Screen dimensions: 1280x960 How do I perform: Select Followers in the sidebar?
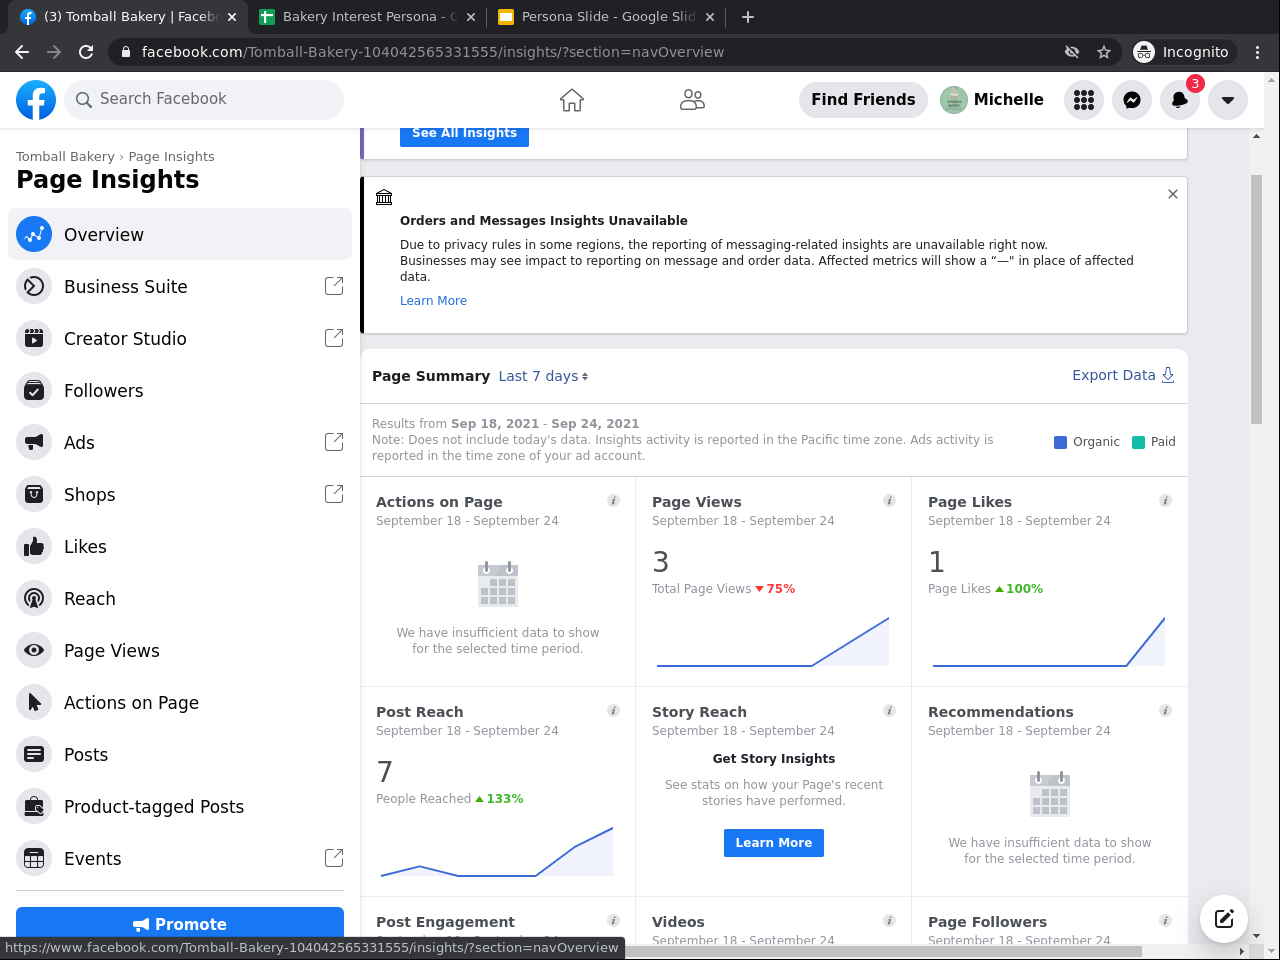pyautogui.click(x=180, y=390)
